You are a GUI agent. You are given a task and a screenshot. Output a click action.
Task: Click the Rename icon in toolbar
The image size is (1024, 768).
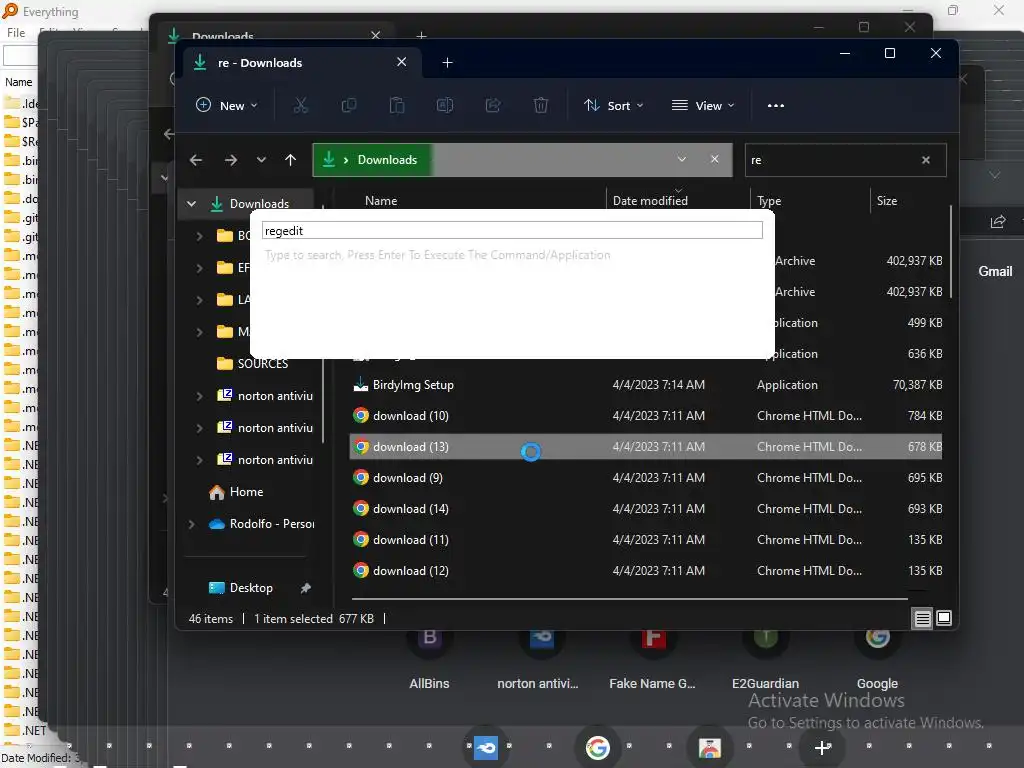click(445, 105)
